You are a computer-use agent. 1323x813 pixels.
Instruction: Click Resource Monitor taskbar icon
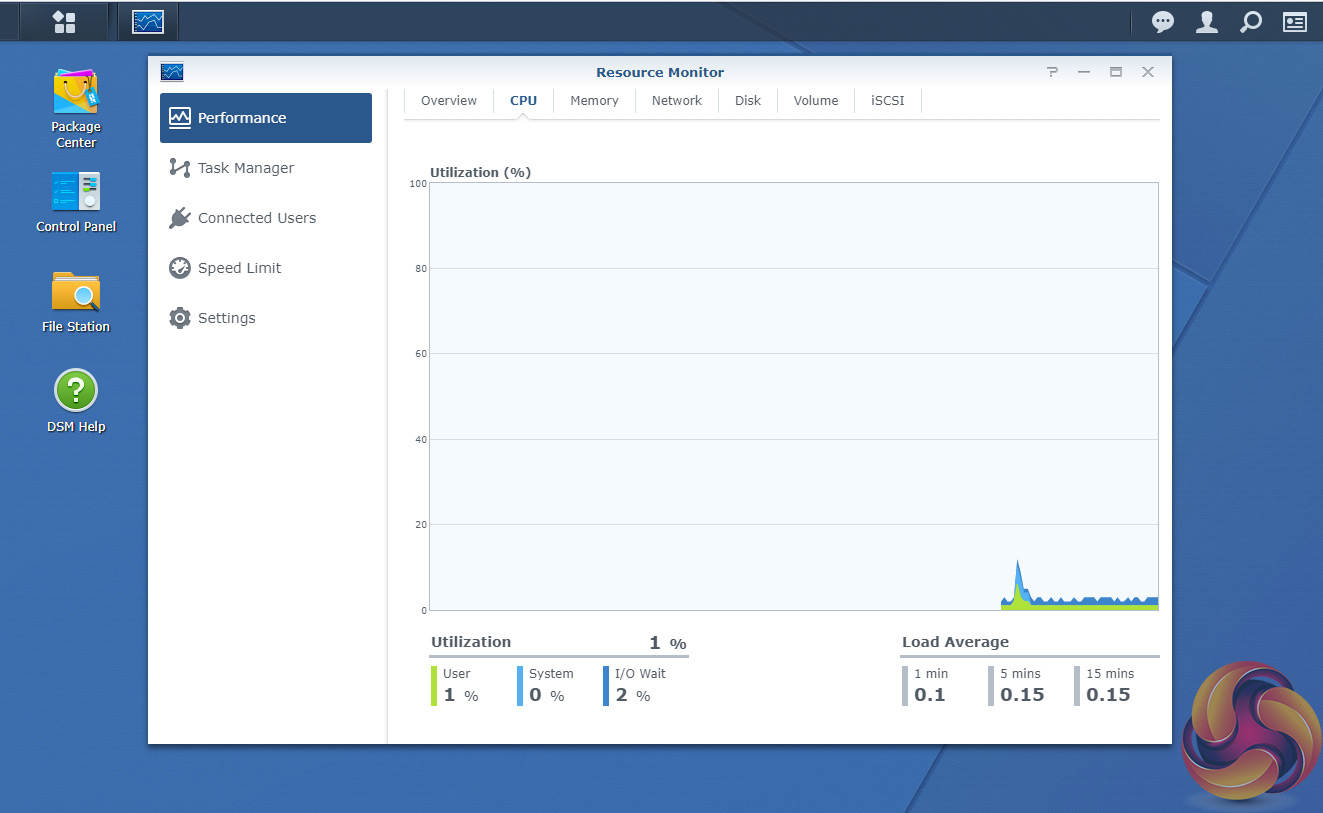point(148,21)
